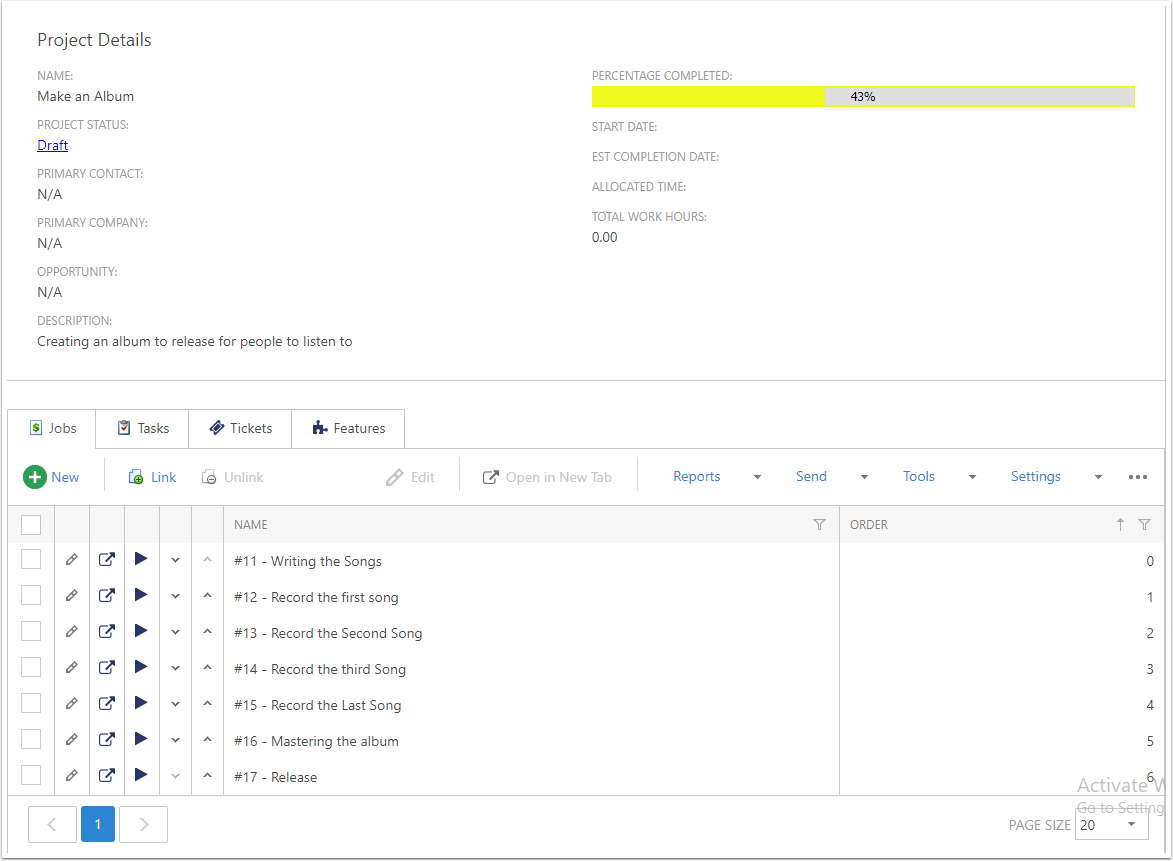Move Record the Last Song up with chevron
The height and width of the screenshot is (861, 1173).
tap(208, 705)
